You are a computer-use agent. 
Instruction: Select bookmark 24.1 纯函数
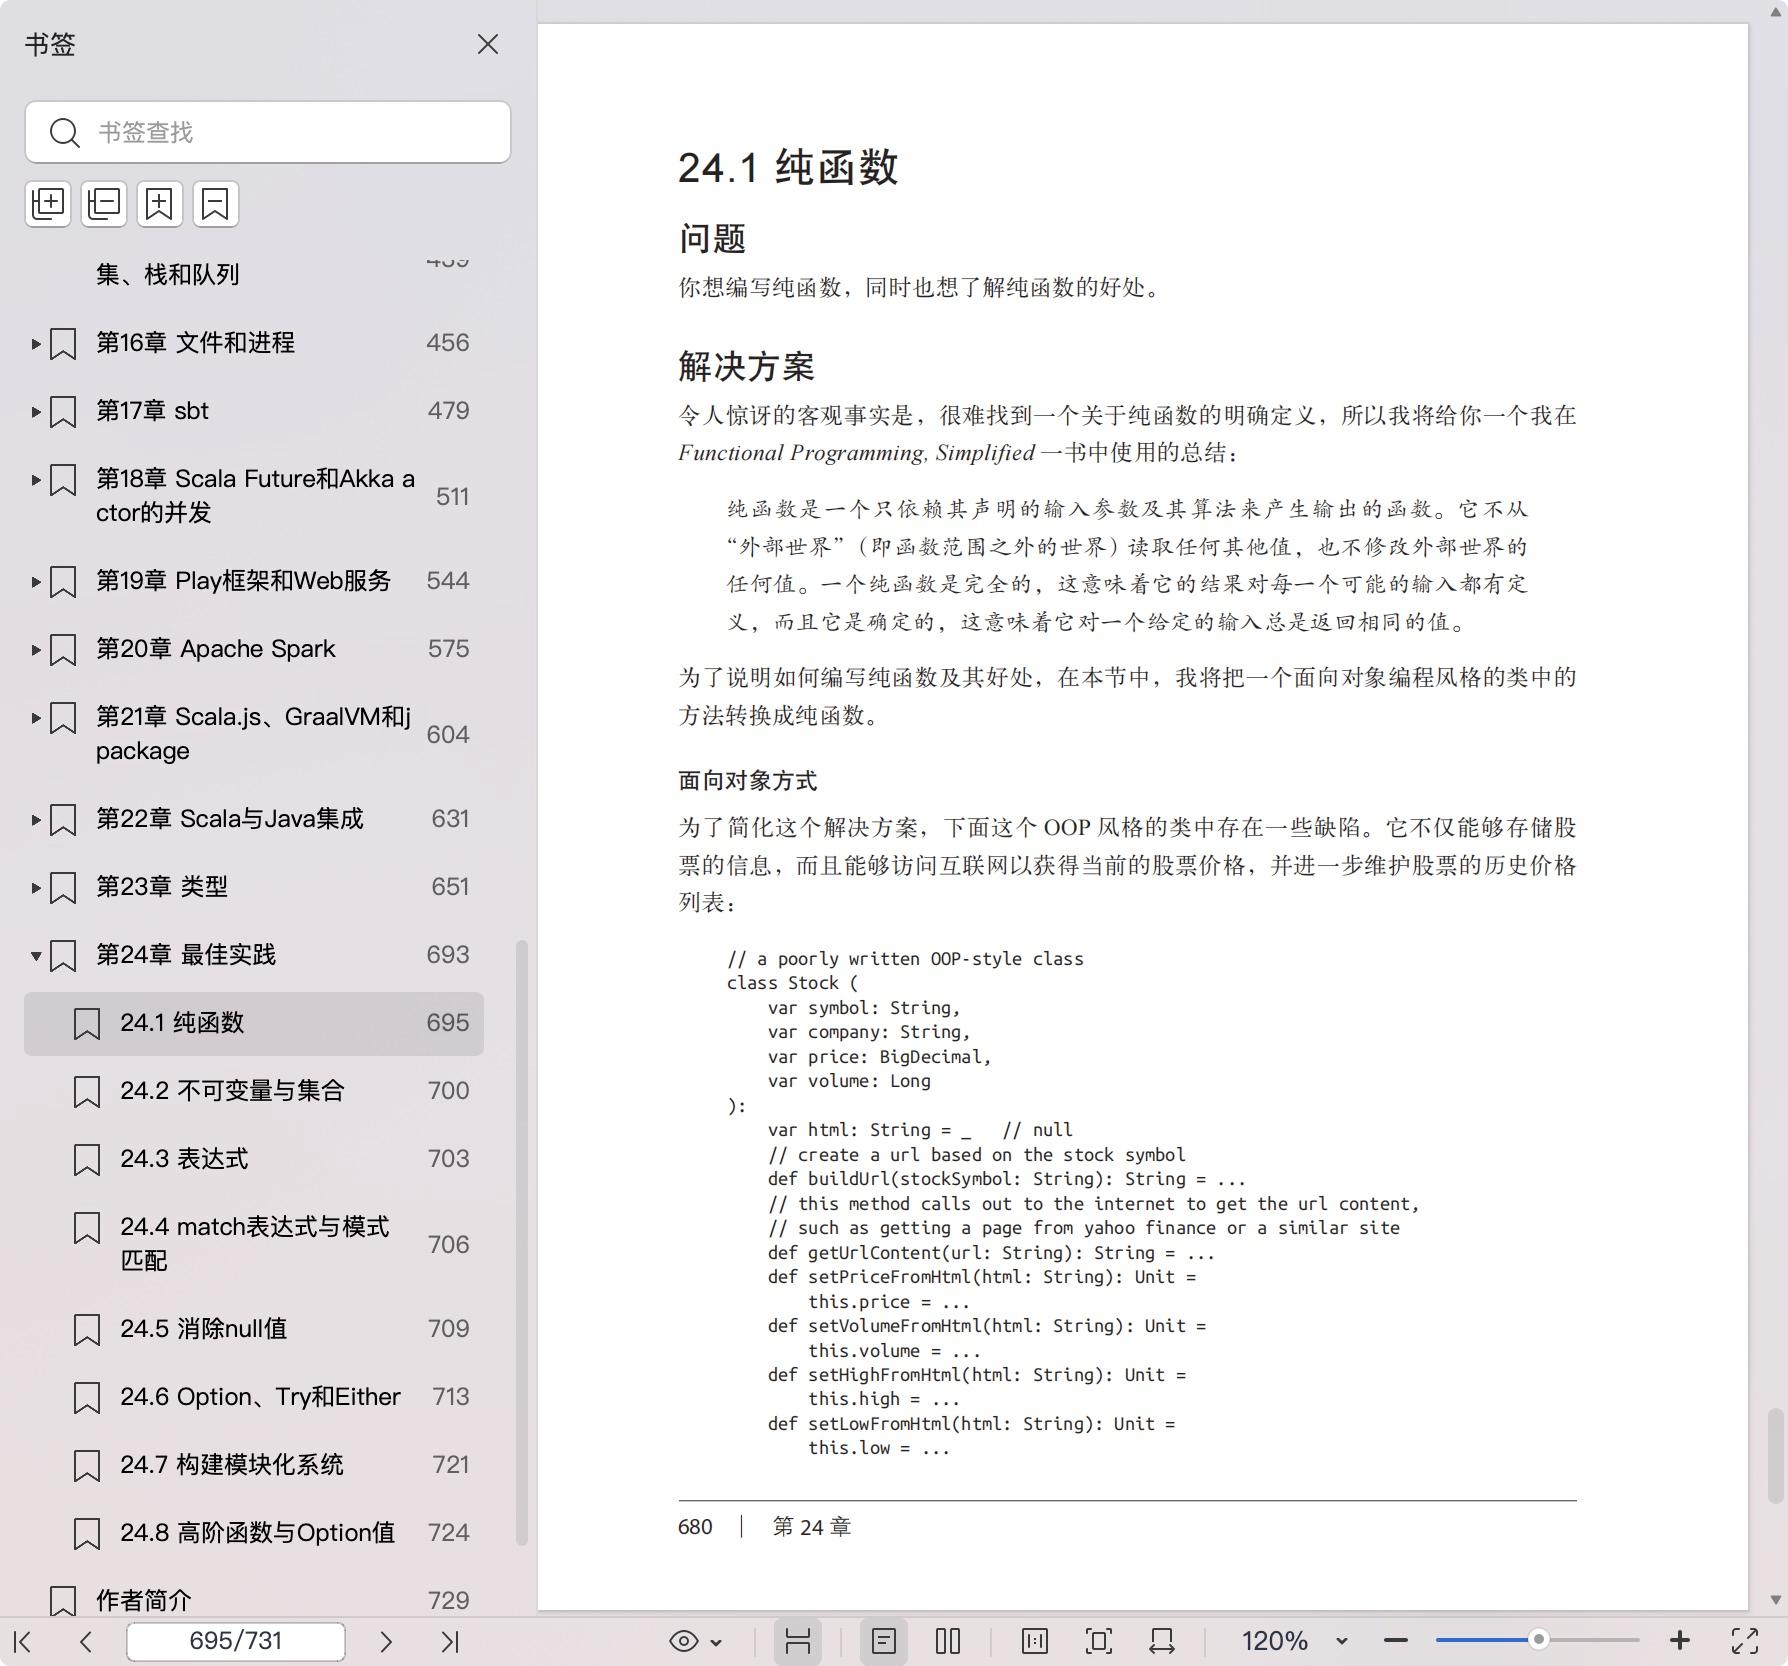coord(254,1023)
